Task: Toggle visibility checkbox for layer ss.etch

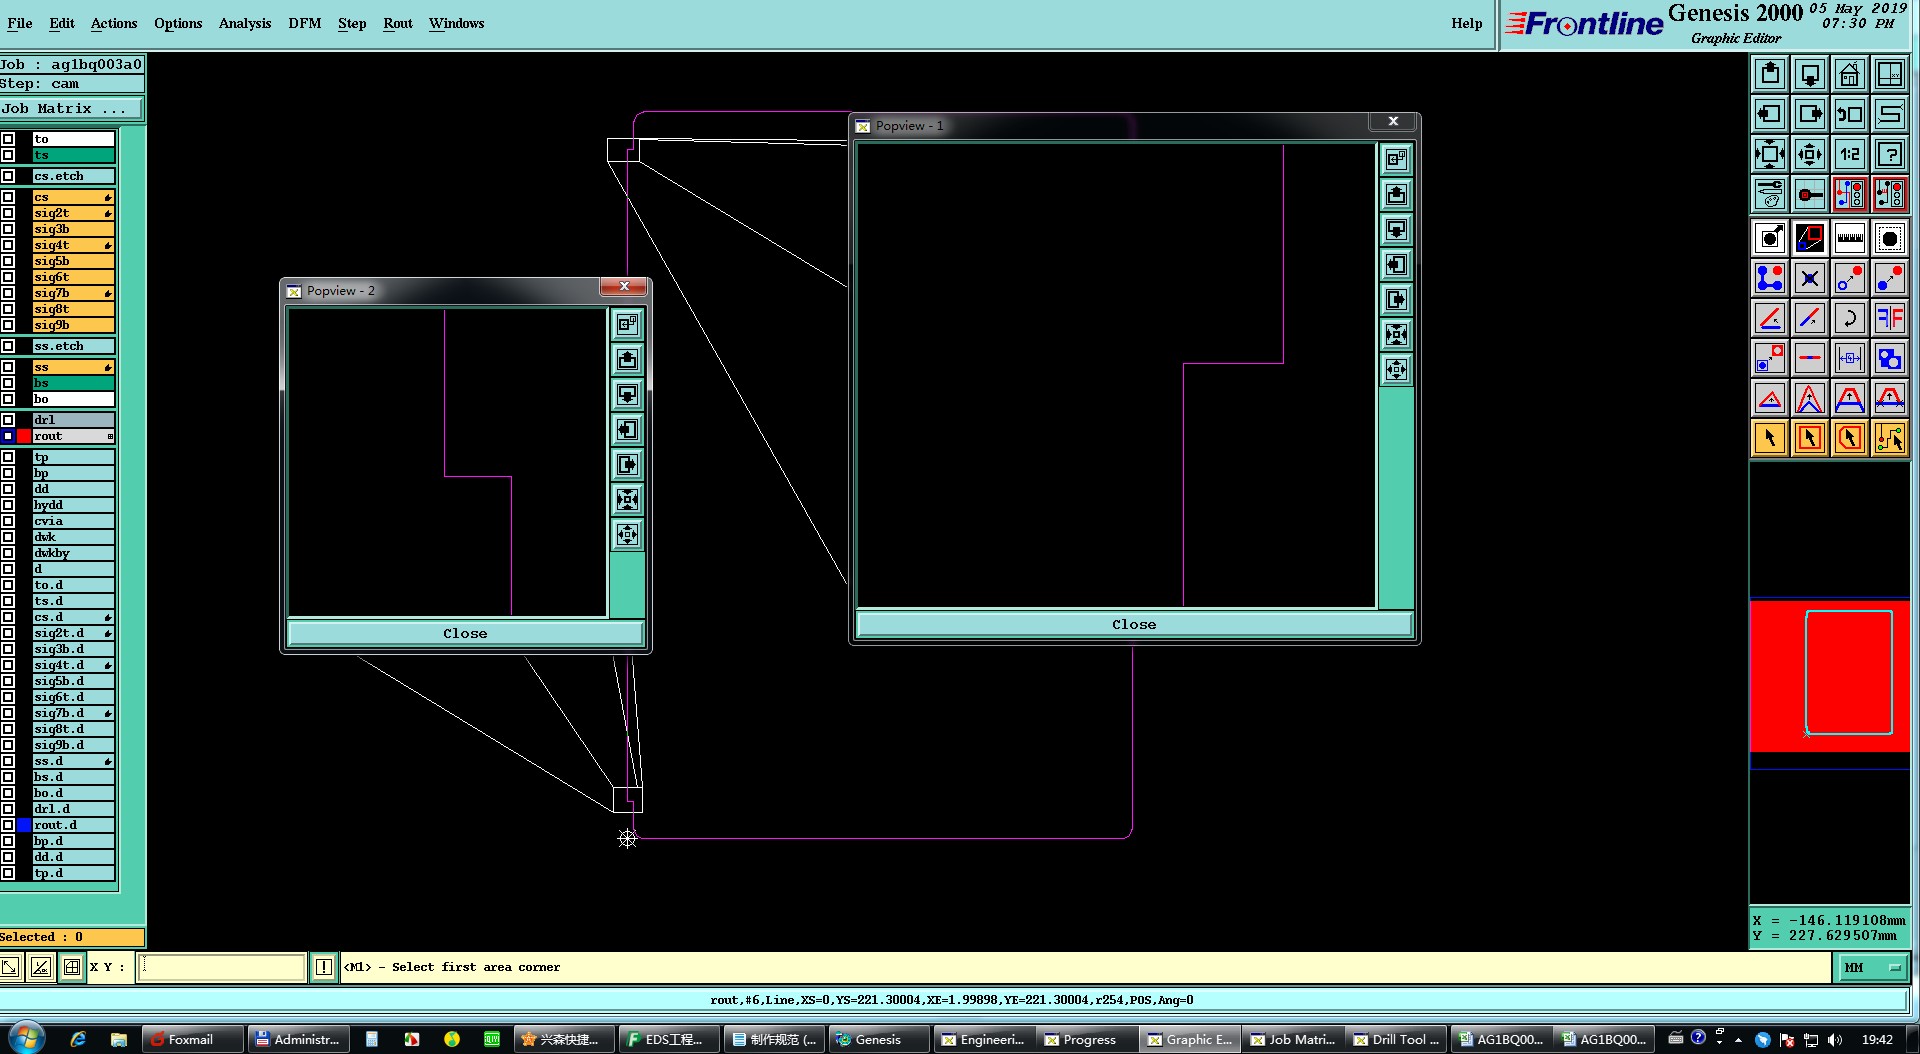Action: point(8,346)
